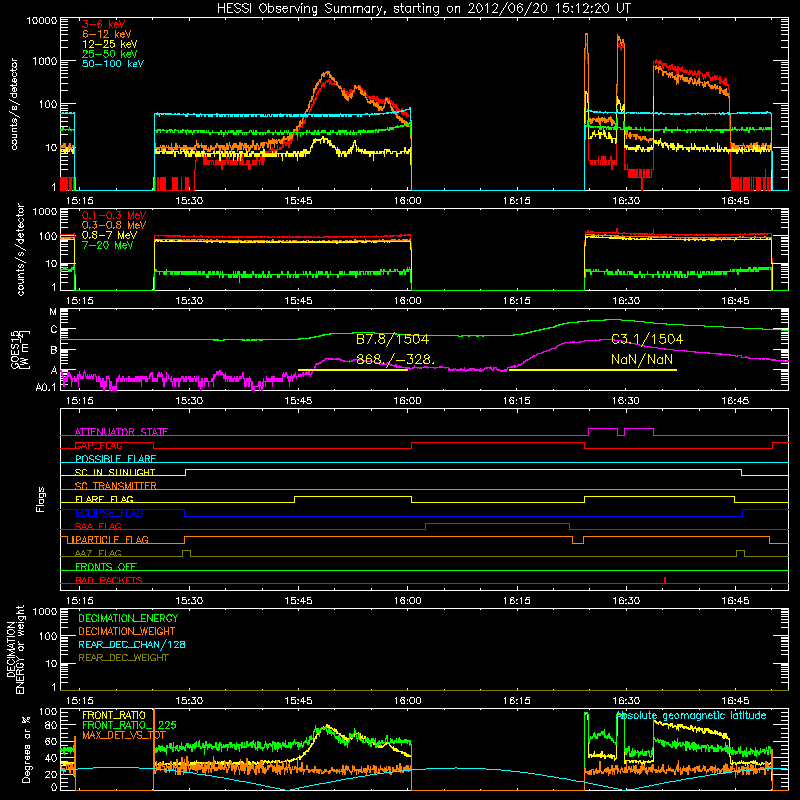Click the 15:45 tick on the top plot
Image resolution: width=800 pixels, height=800 pixels.
click(x=298, y=201)
